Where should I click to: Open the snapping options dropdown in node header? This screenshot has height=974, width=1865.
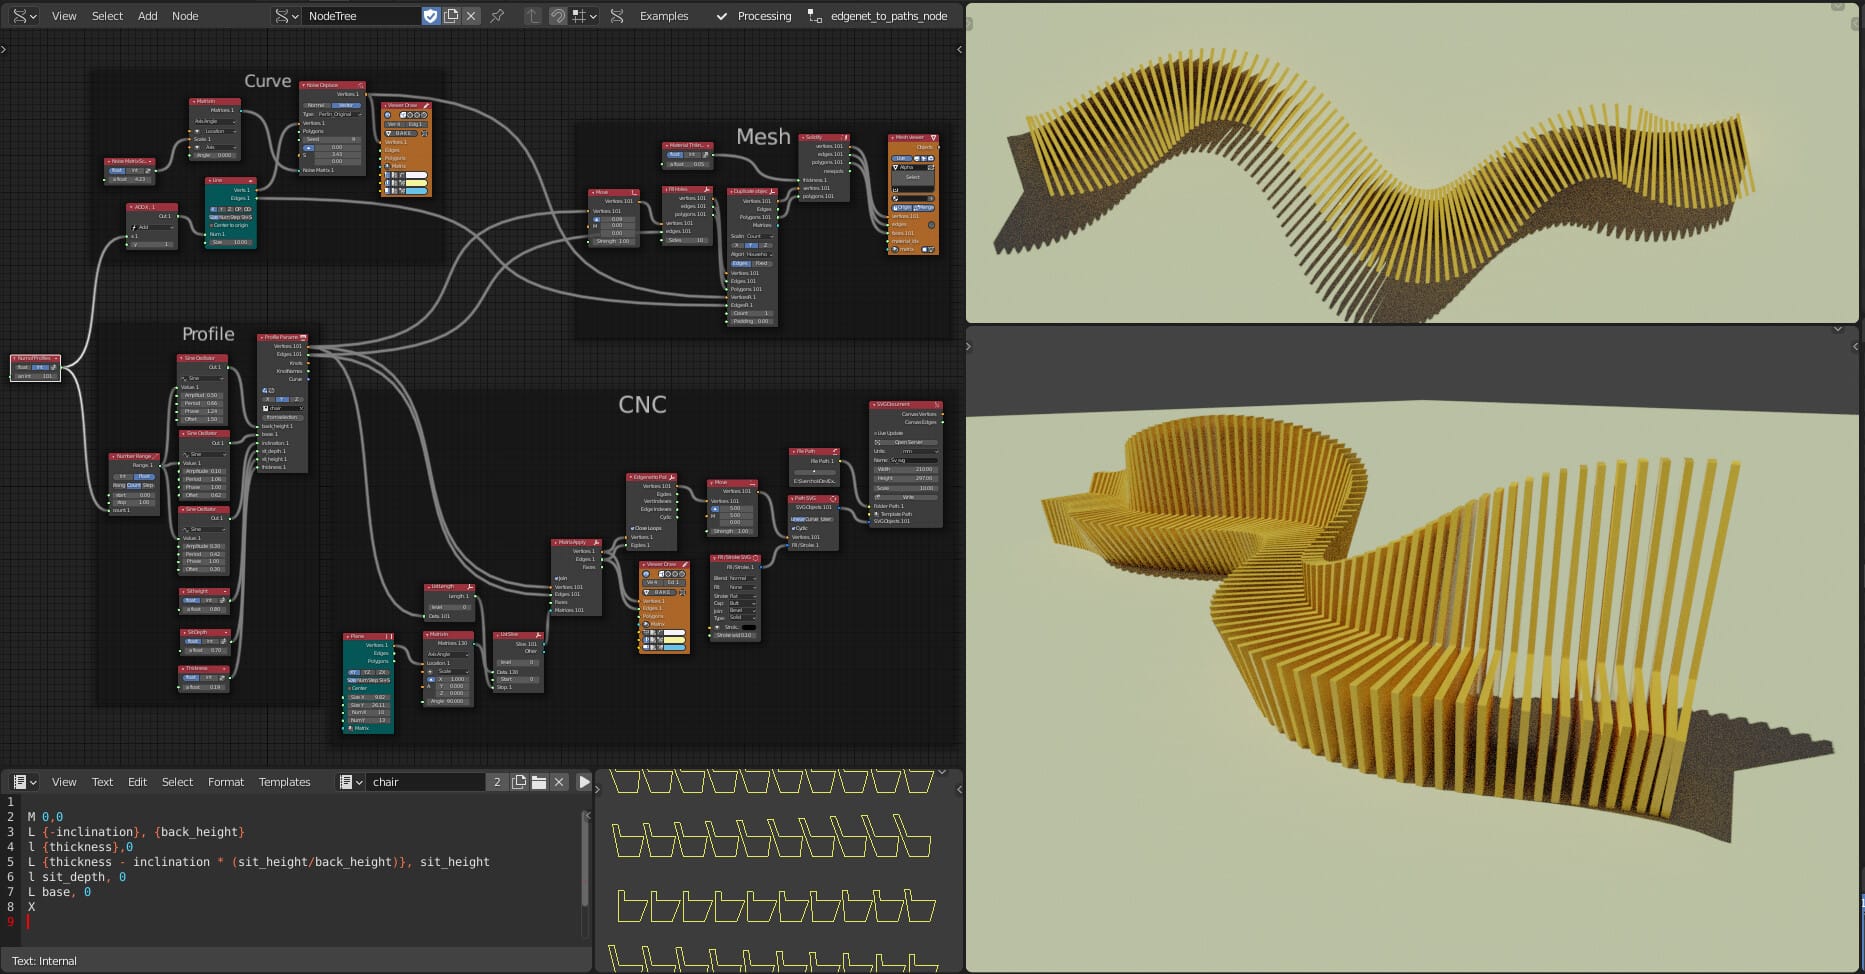[584, 16]
